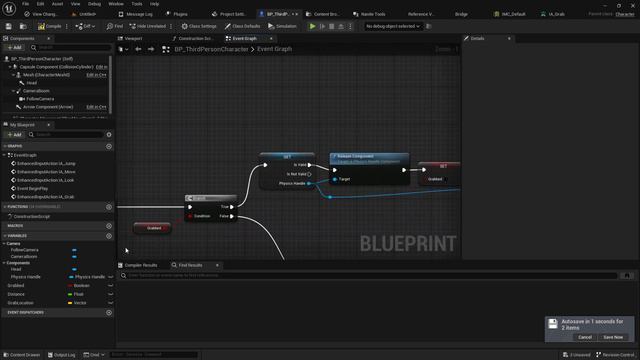
Task: Open play options three-dot menu
Action: point(350,26)
